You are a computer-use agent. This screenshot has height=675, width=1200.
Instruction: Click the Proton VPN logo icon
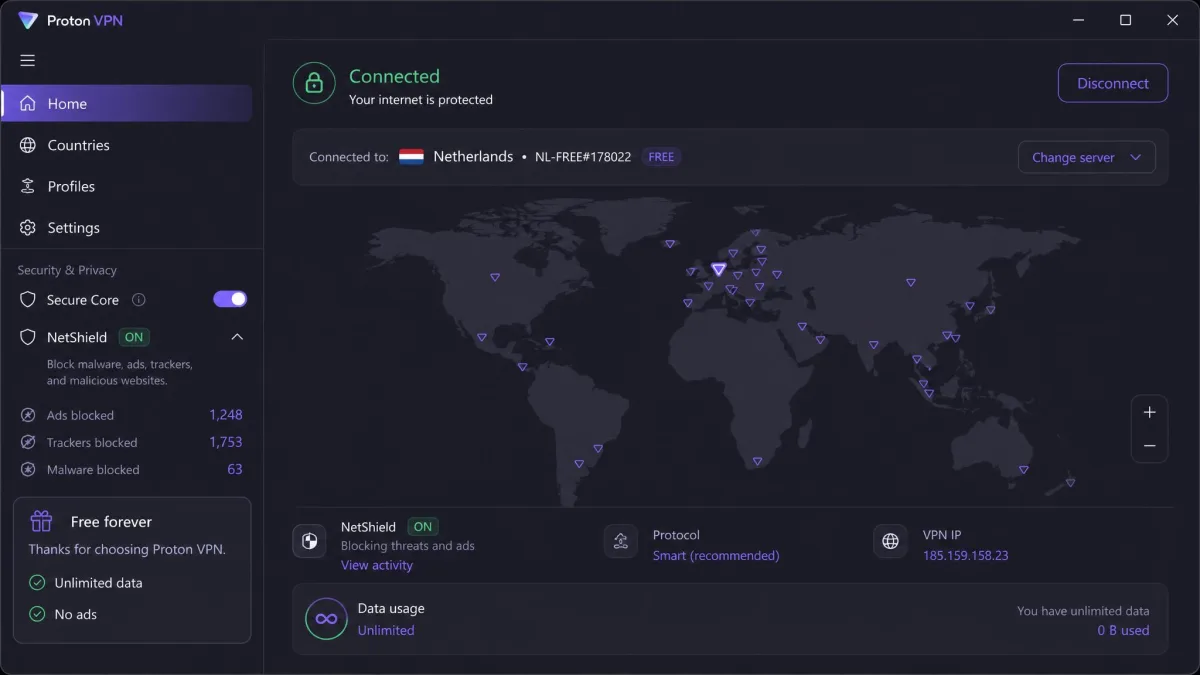click(28, 20)
